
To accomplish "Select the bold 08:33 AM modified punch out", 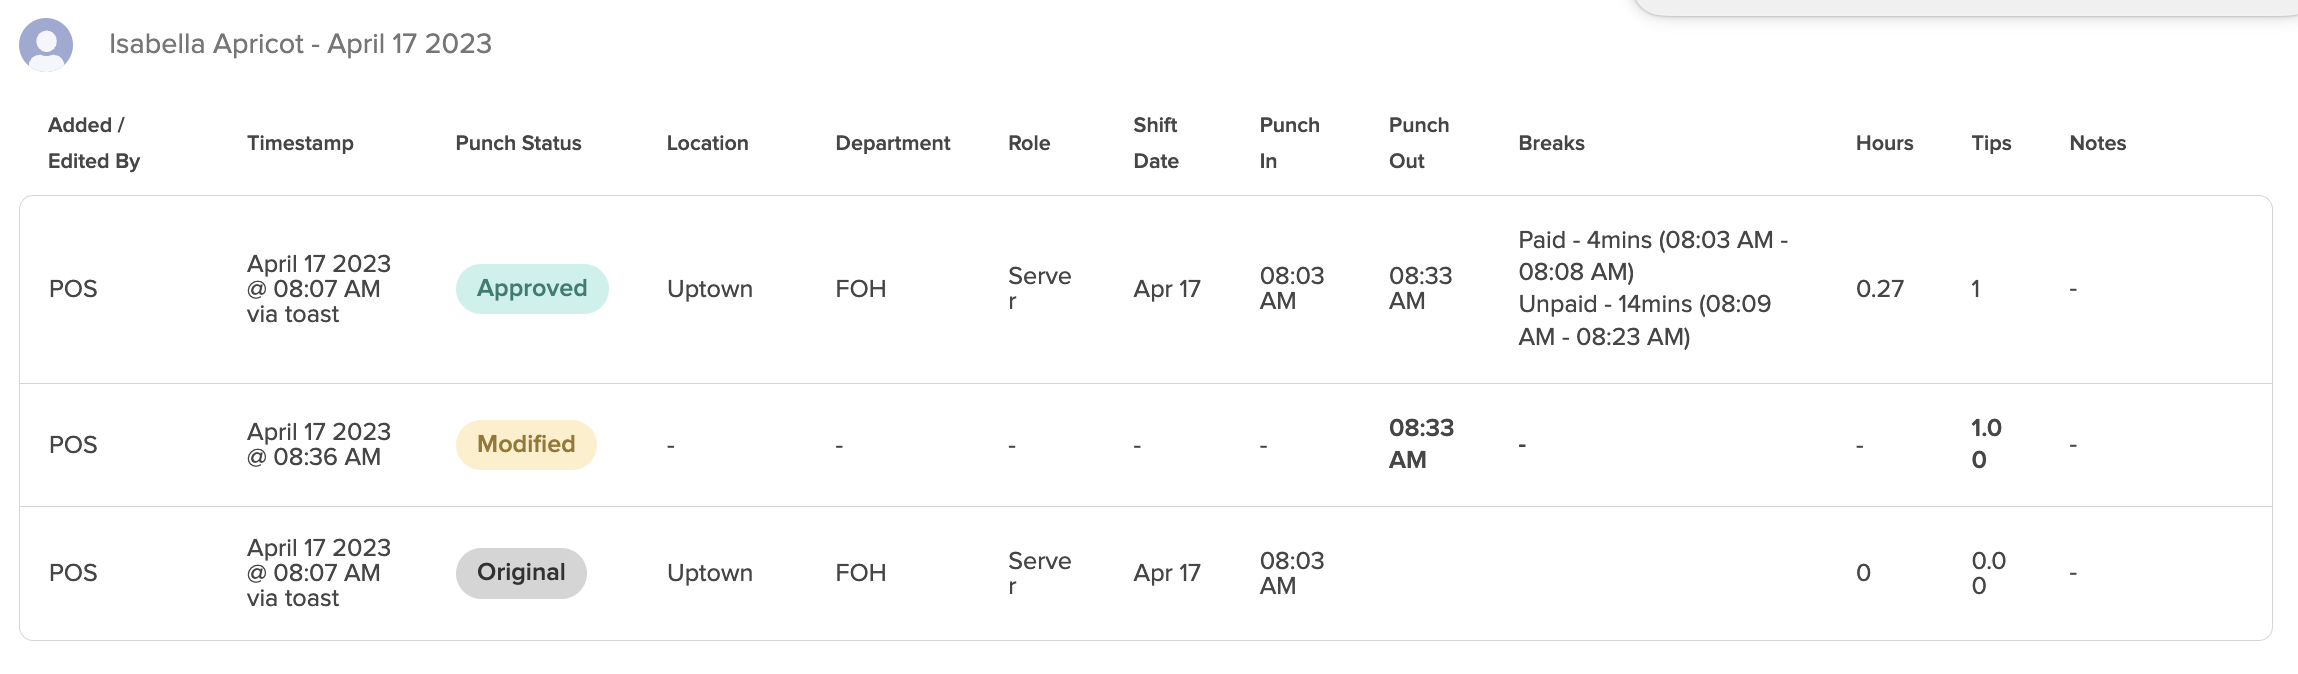I will coord(1421,444).
